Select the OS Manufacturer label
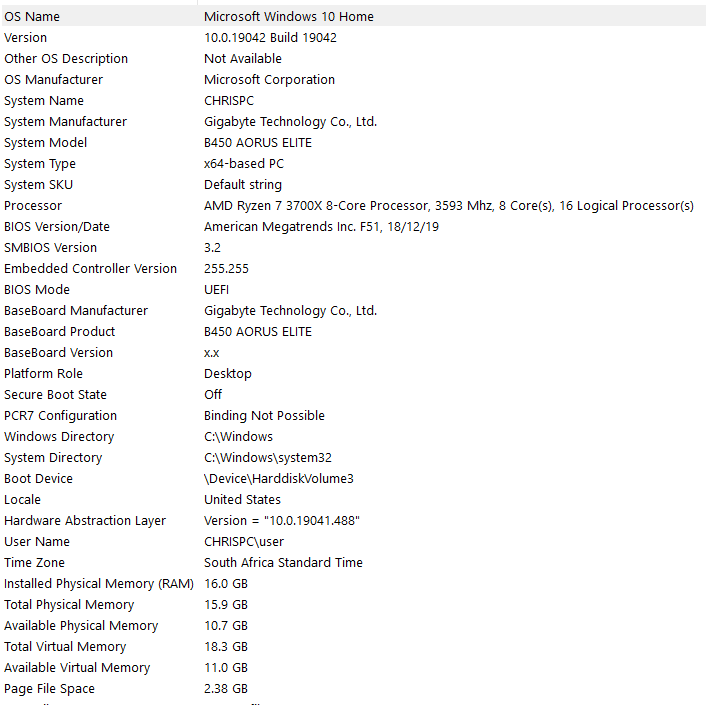This screenshot has height=705, width=706. [54, 80]
